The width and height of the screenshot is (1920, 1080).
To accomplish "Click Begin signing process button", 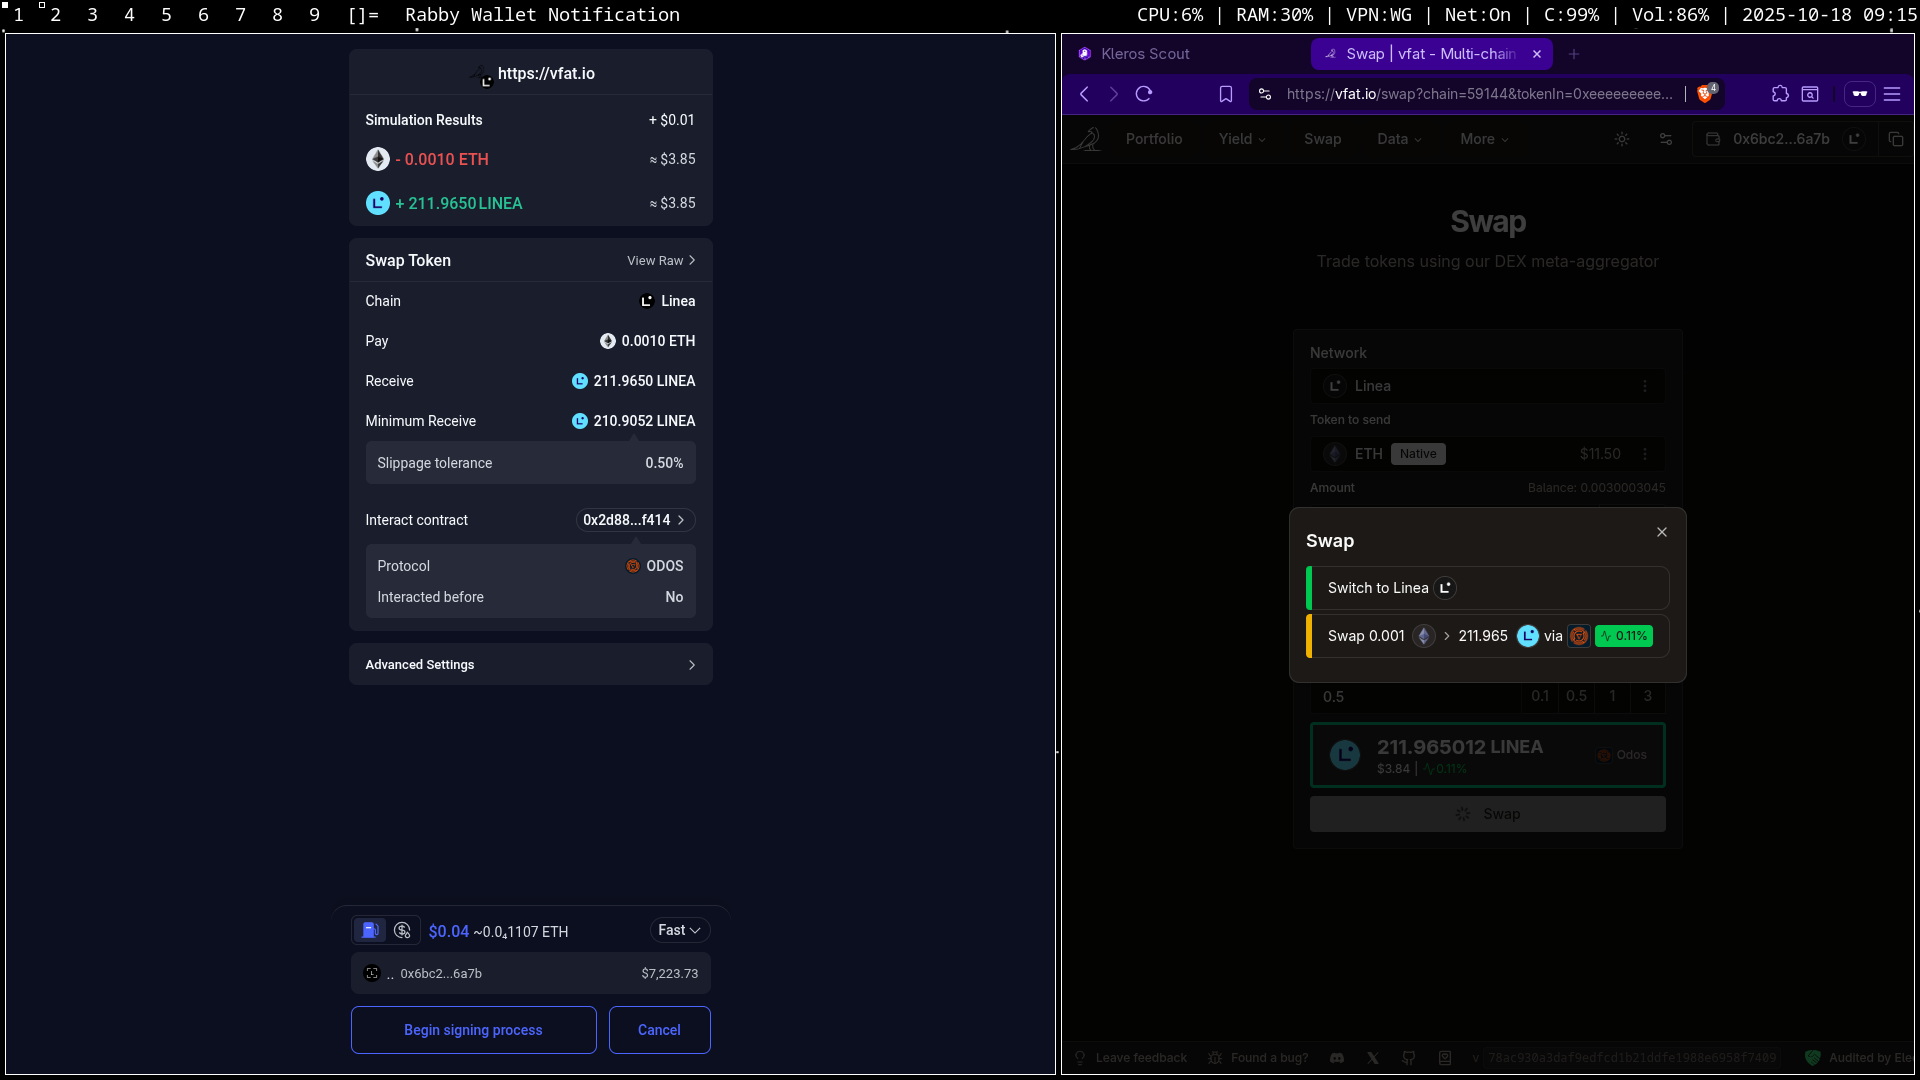I will (473, 1030).
